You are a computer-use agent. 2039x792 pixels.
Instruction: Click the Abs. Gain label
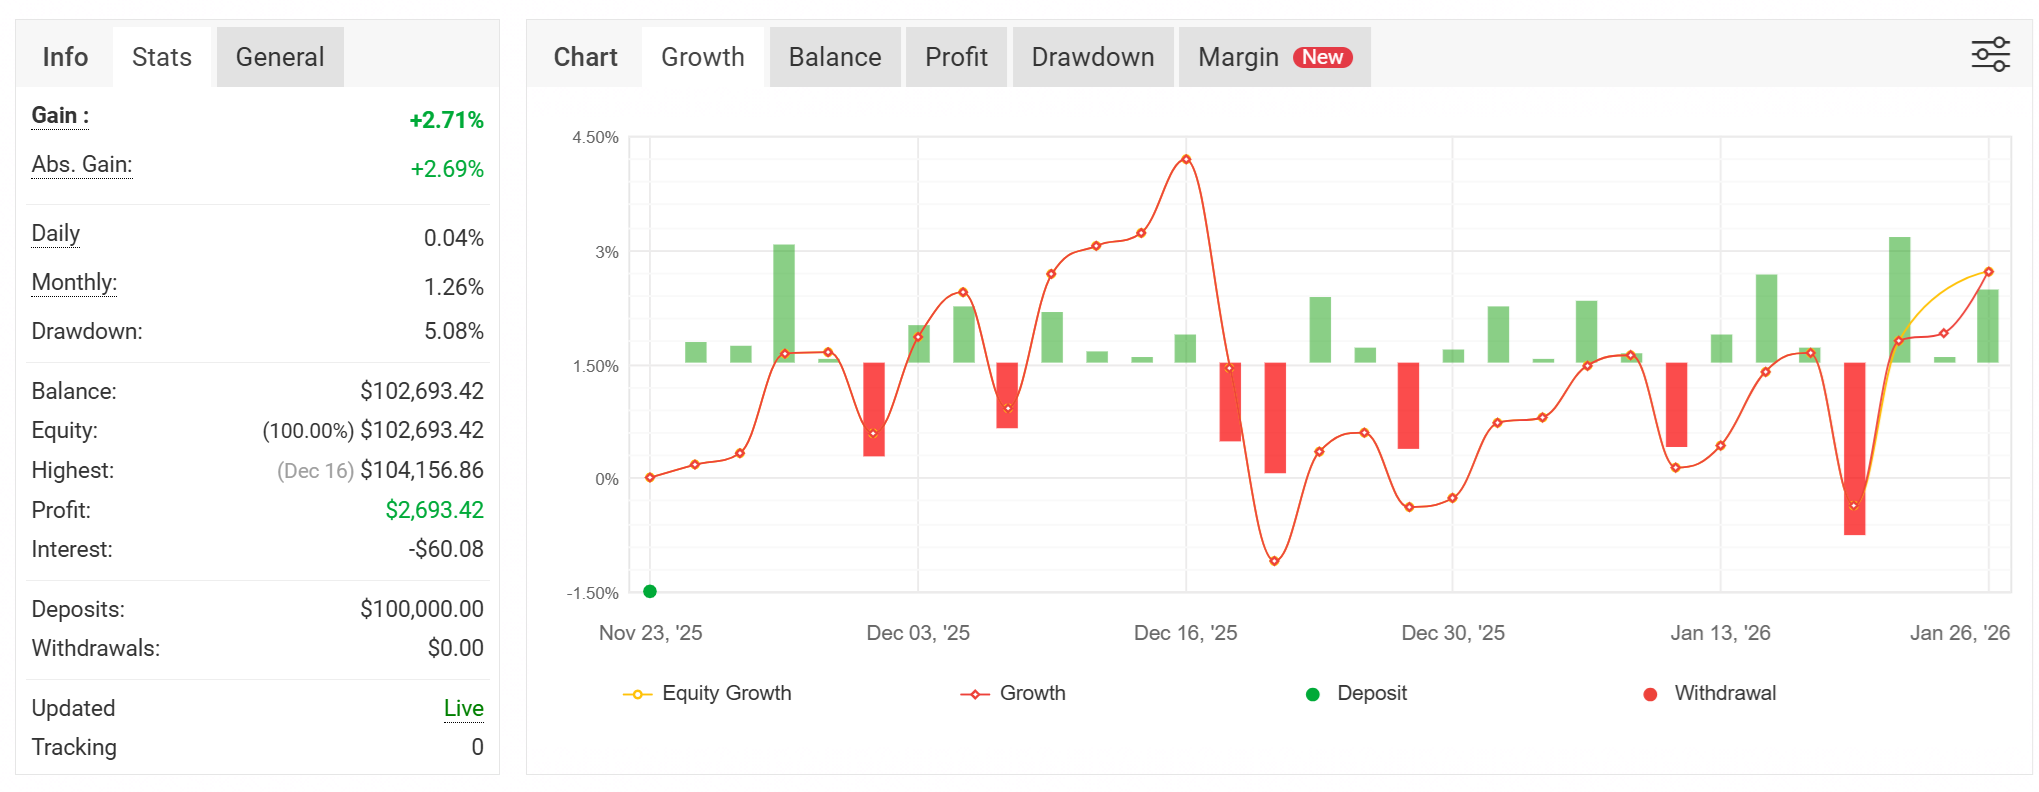pos(82,165)
